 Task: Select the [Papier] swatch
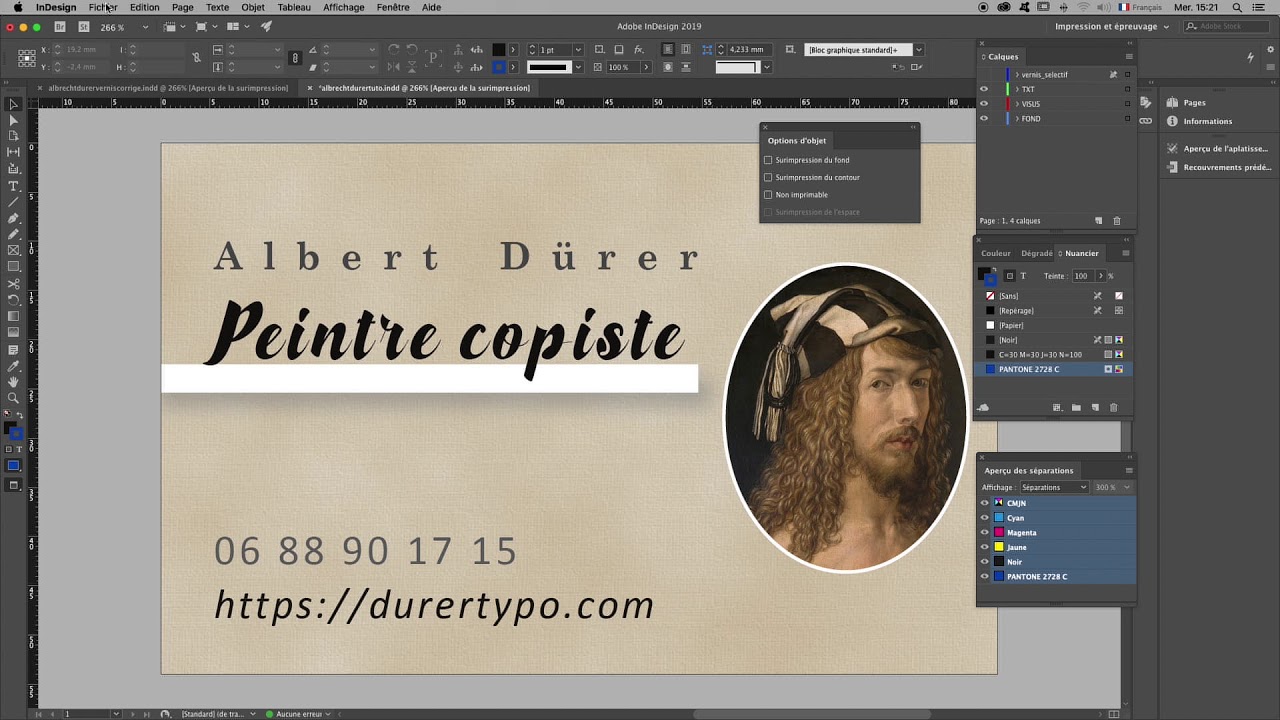(x=1054, y=326)
